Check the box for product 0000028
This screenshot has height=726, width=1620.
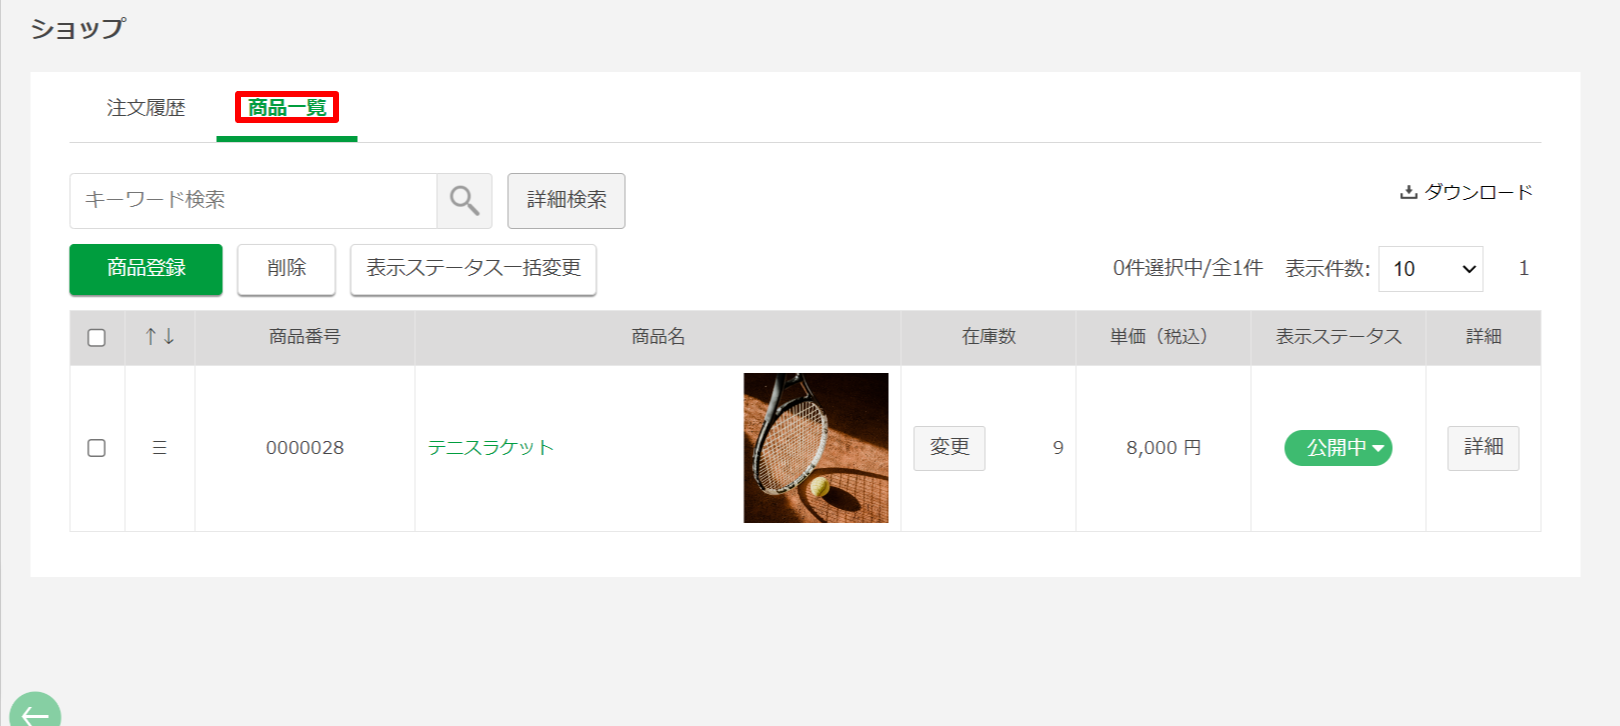pyautogui.click(x=97, y=448)
